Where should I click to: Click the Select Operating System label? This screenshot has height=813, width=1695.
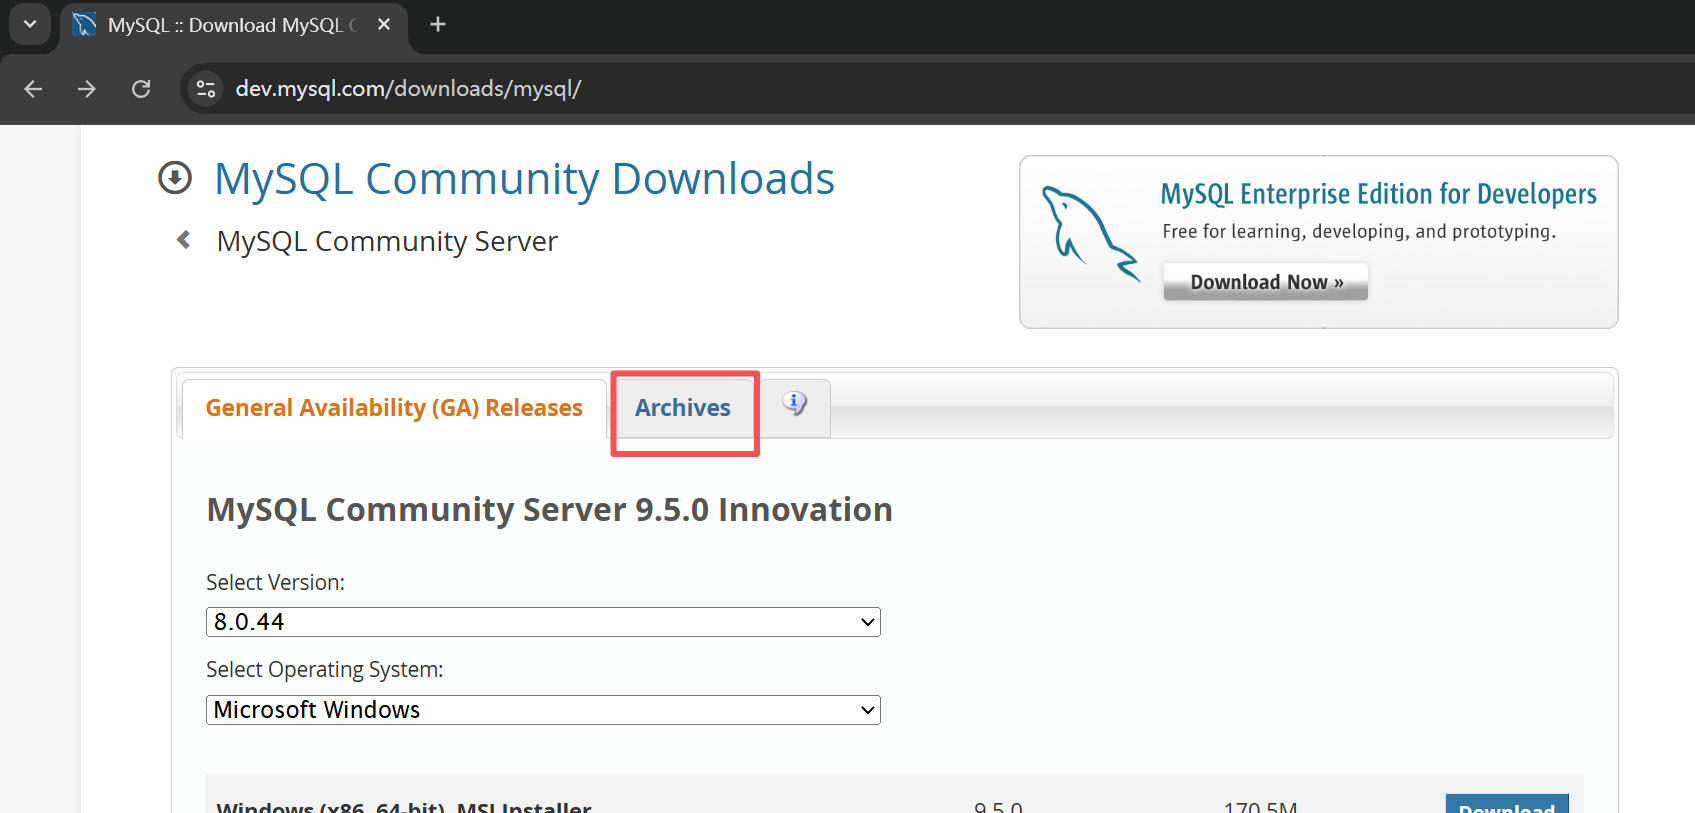point(324,669)
